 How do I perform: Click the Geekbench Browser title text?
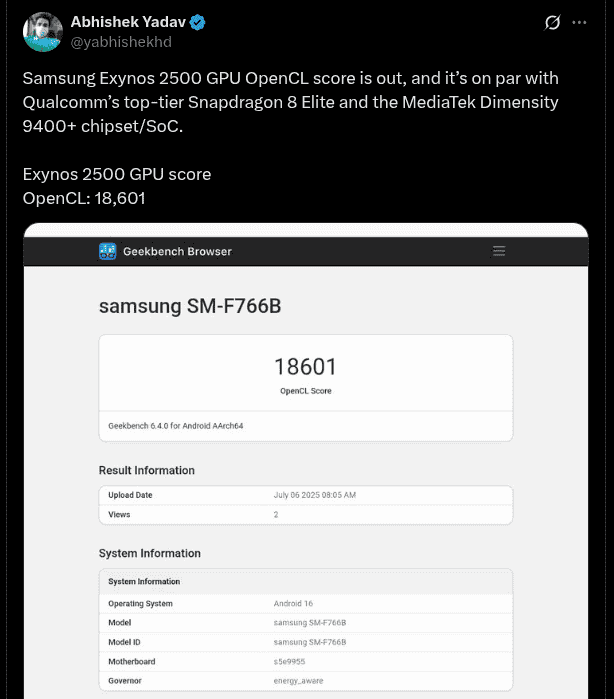click(x=177, y=251)
